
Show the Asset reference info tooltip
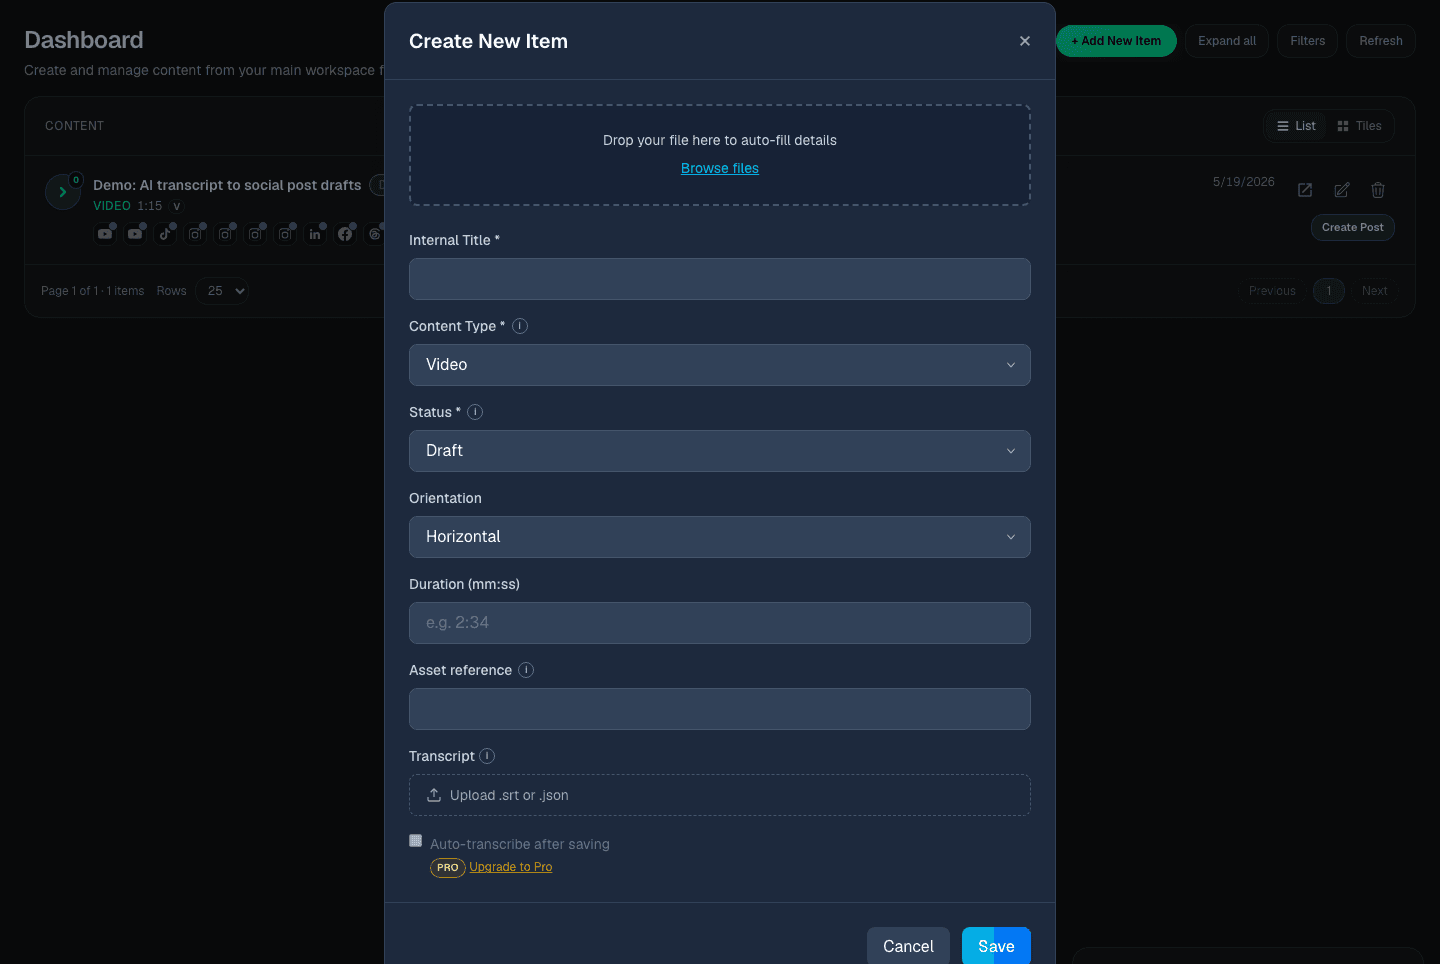526,670
